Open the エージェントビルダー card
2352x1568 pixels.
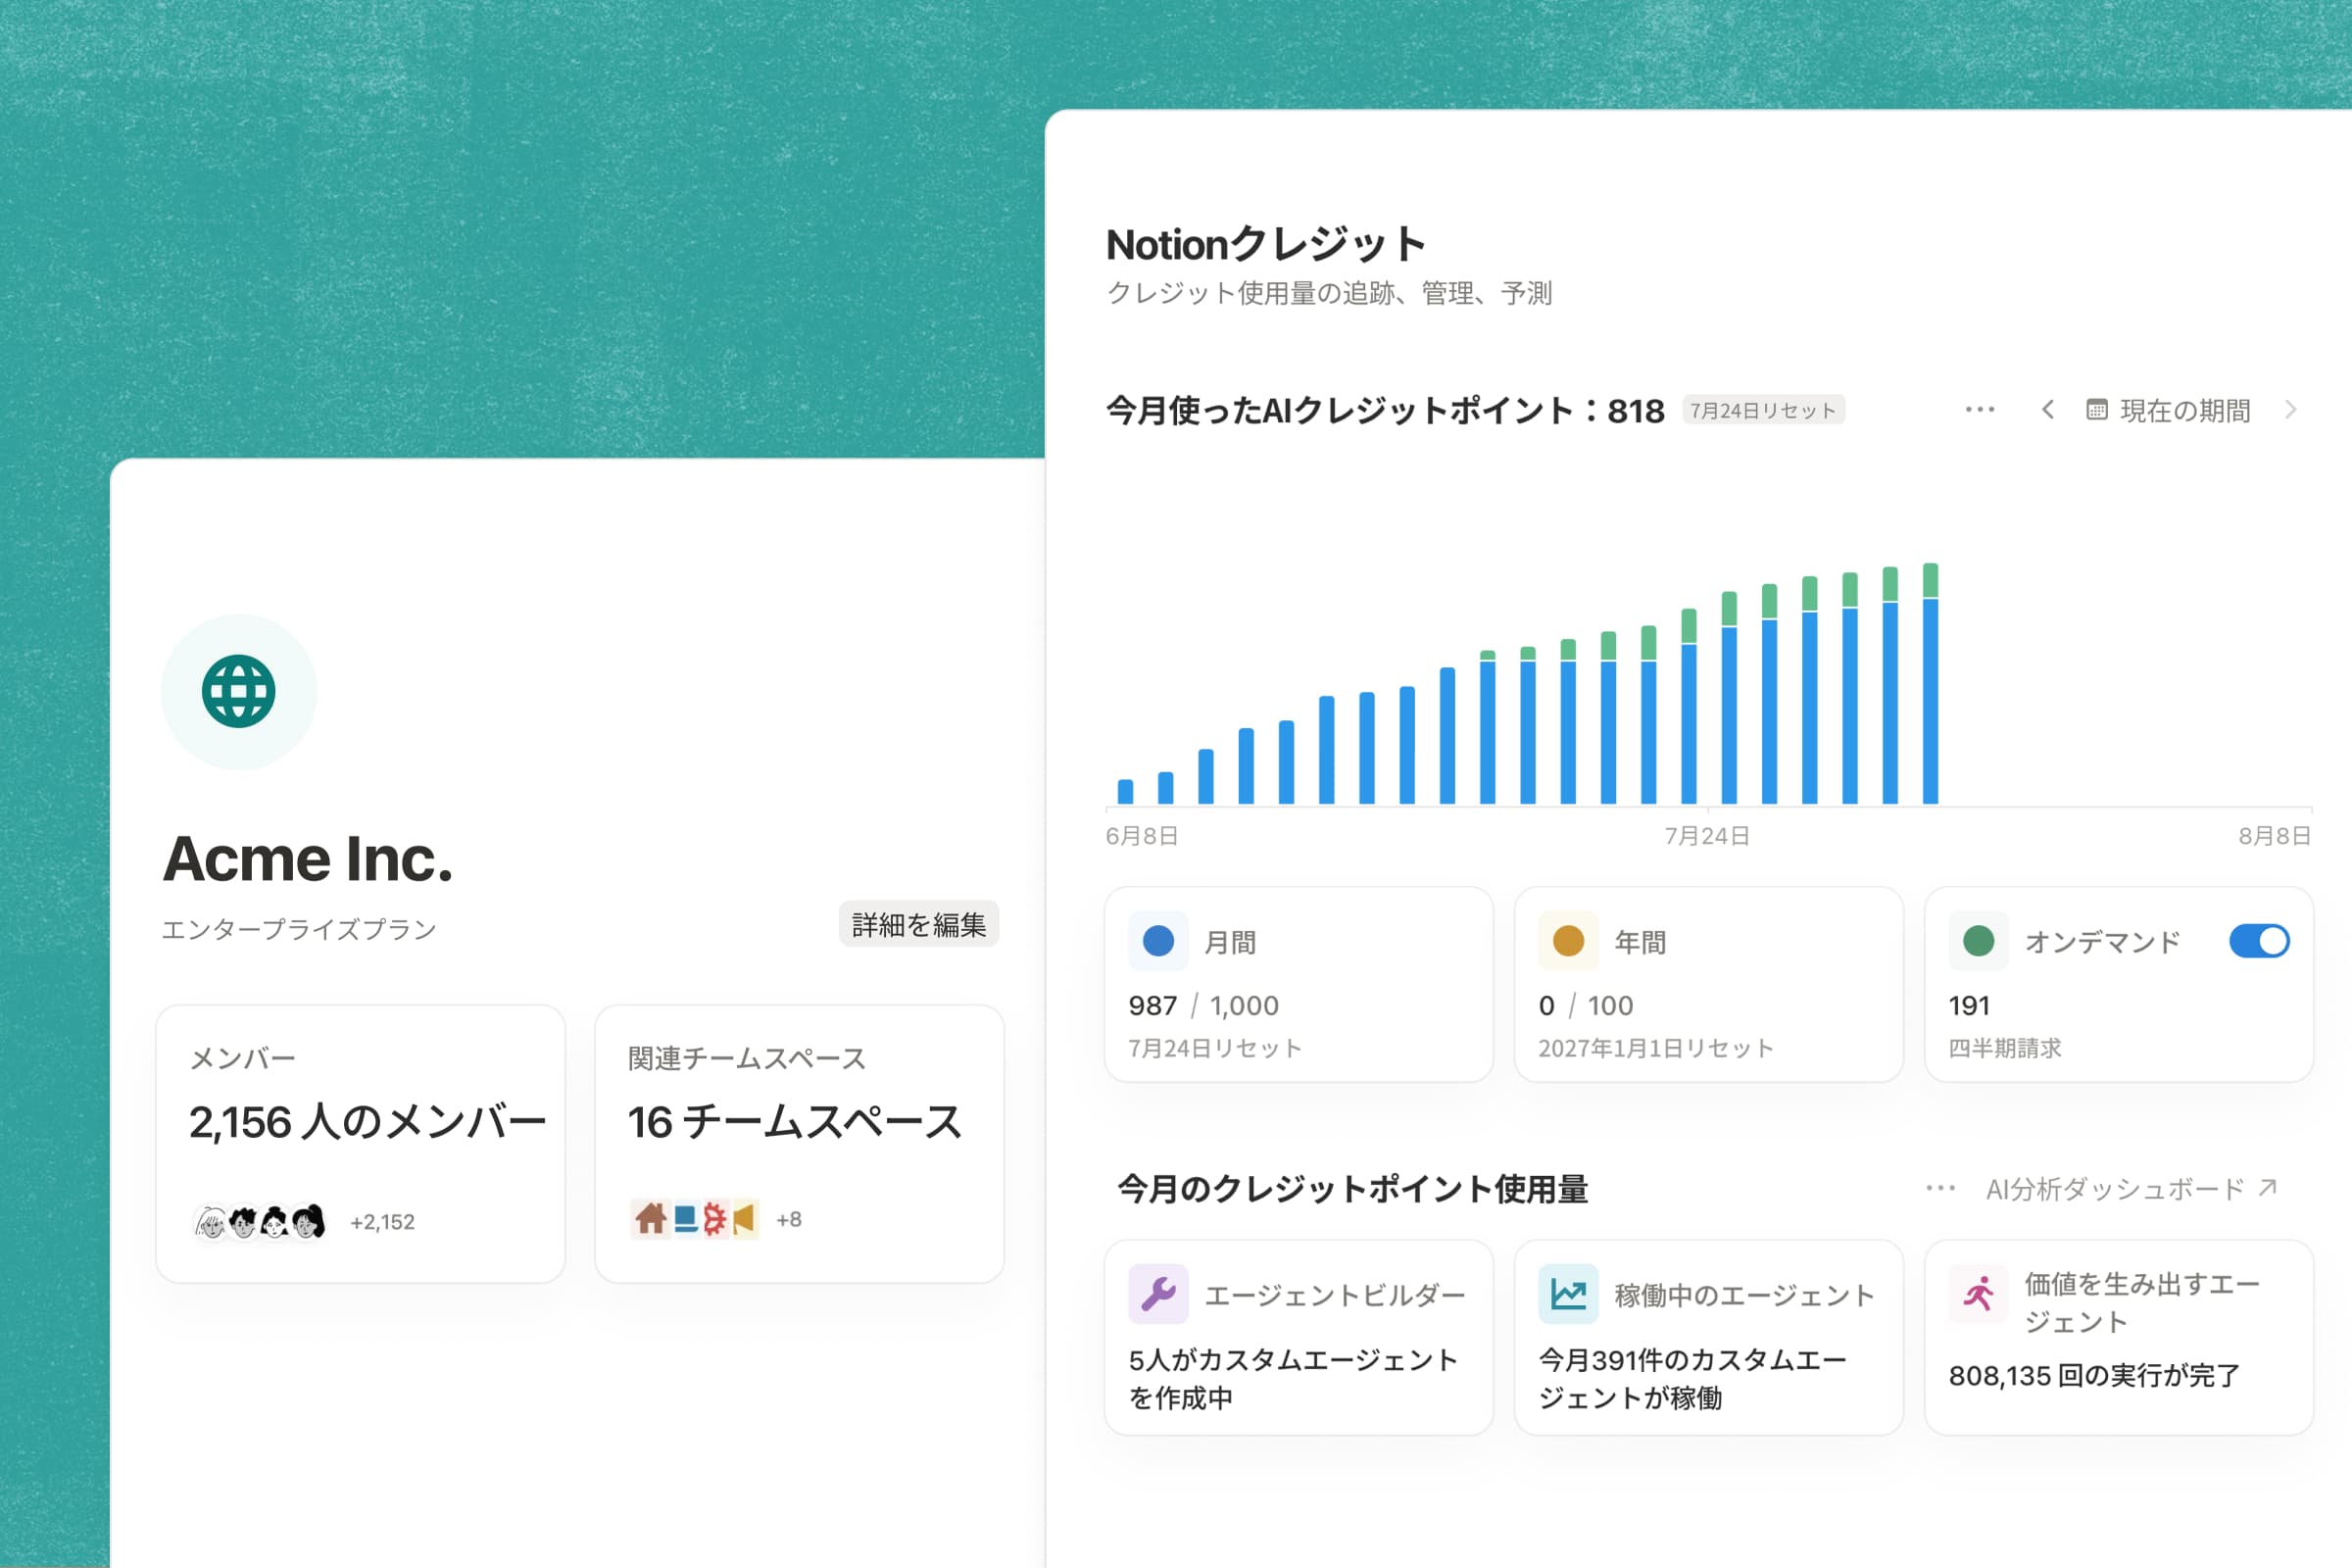click(x=1299, y=1337)
